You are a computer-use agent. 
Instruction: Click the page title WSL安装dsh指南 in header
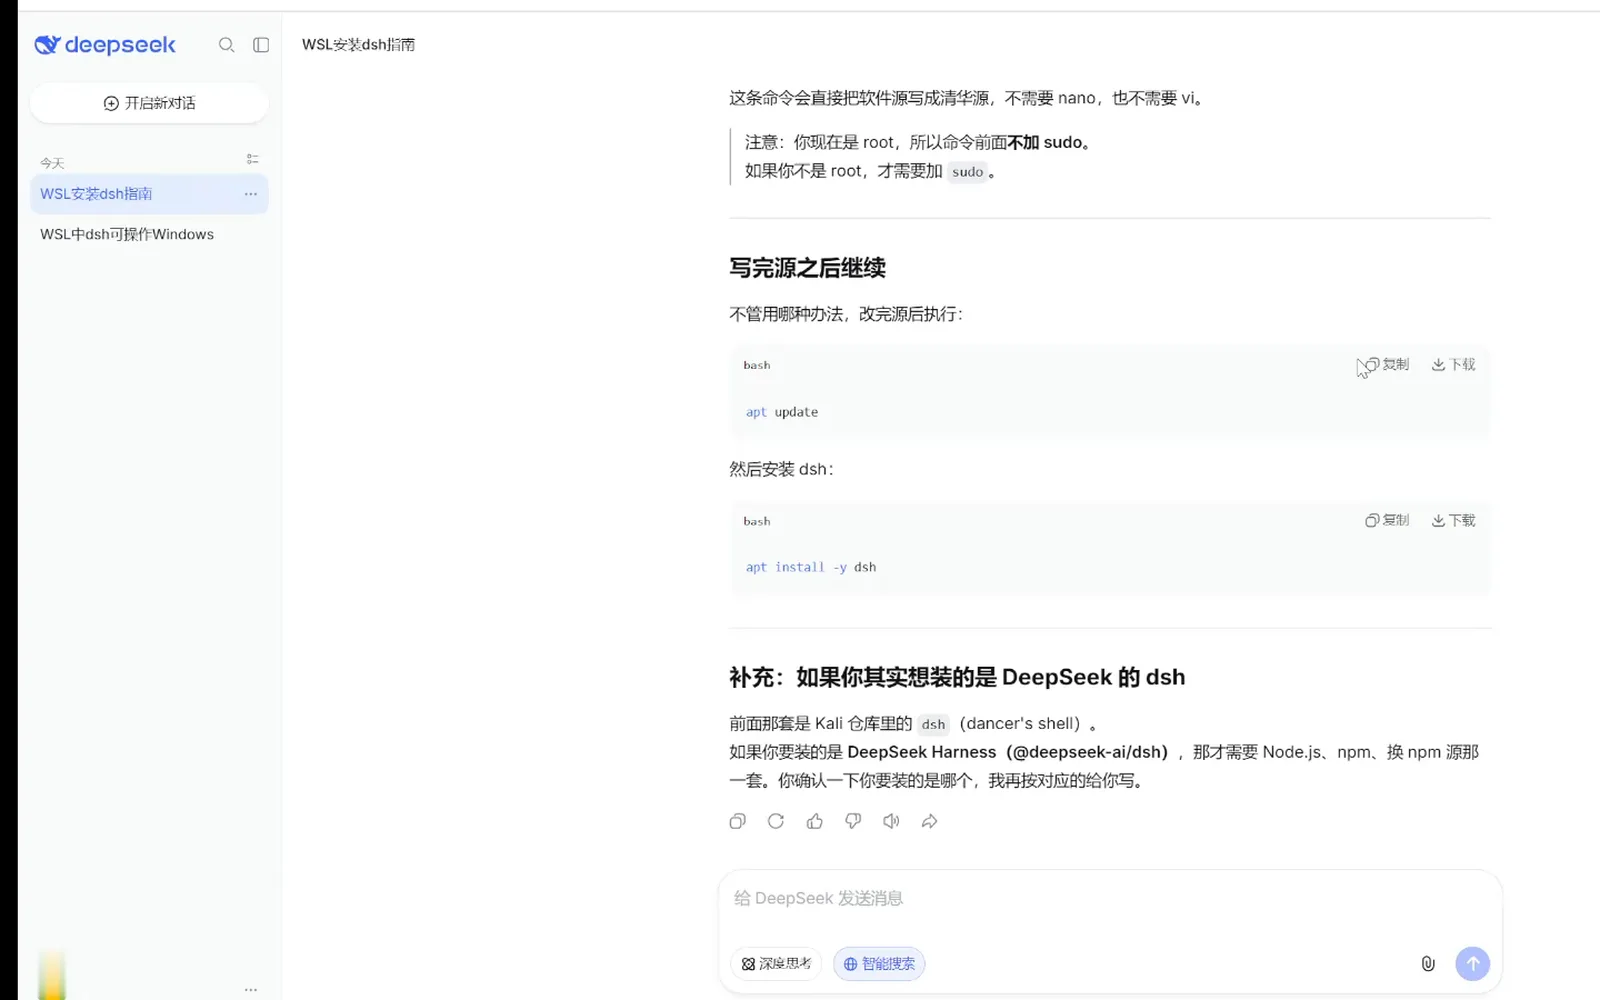(358, 45)
